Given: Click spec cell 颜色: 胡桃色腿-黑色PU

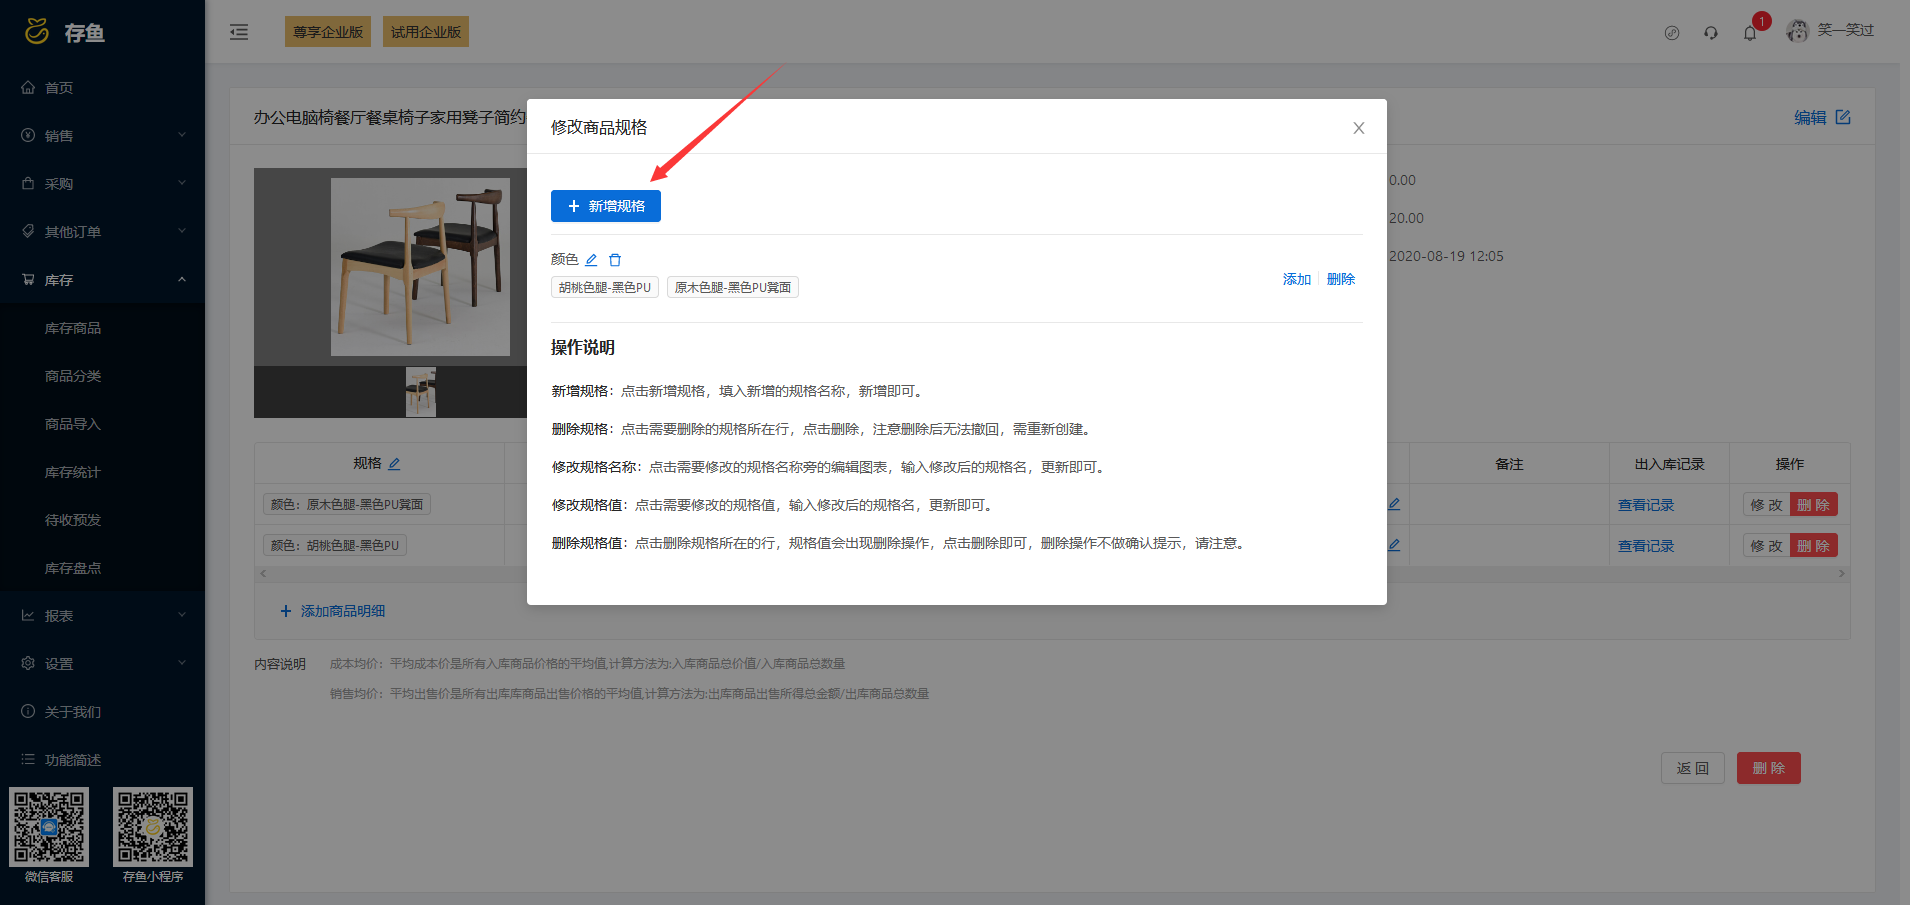Looking at the screenshot, I should [335, 546].
